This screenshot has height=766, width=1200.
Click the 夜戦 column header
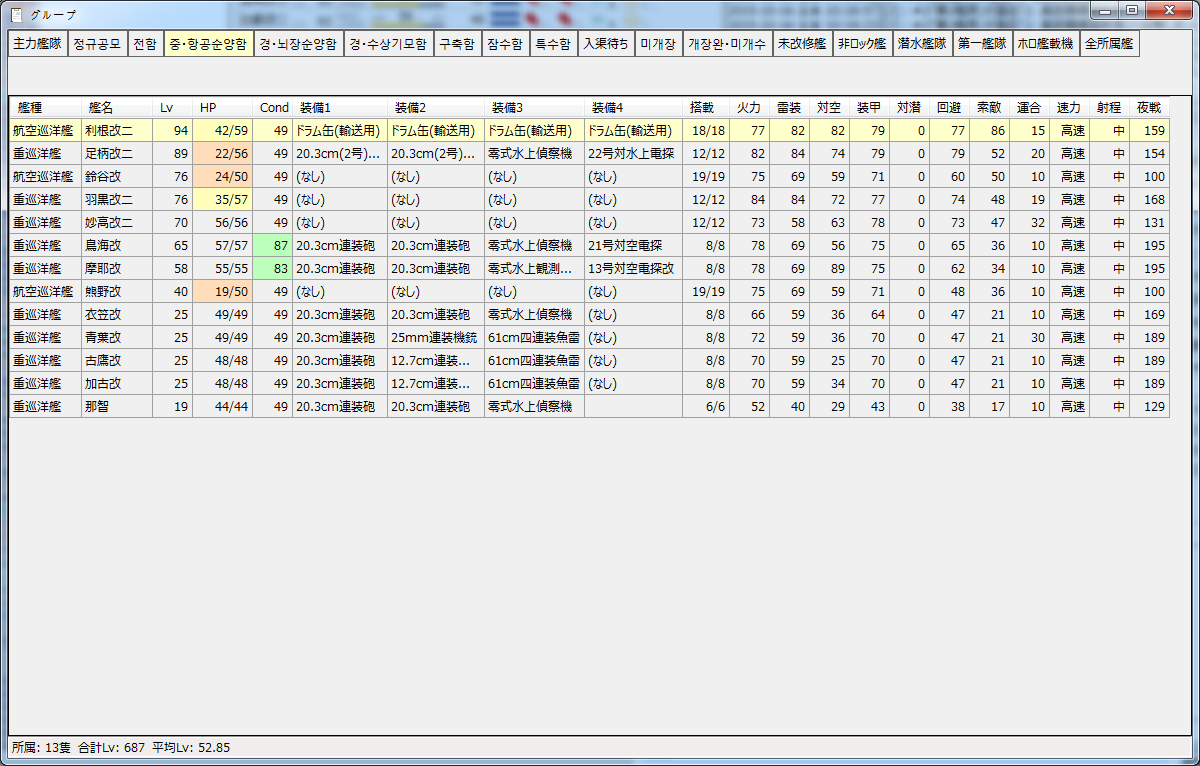(x=1148, y=107)
